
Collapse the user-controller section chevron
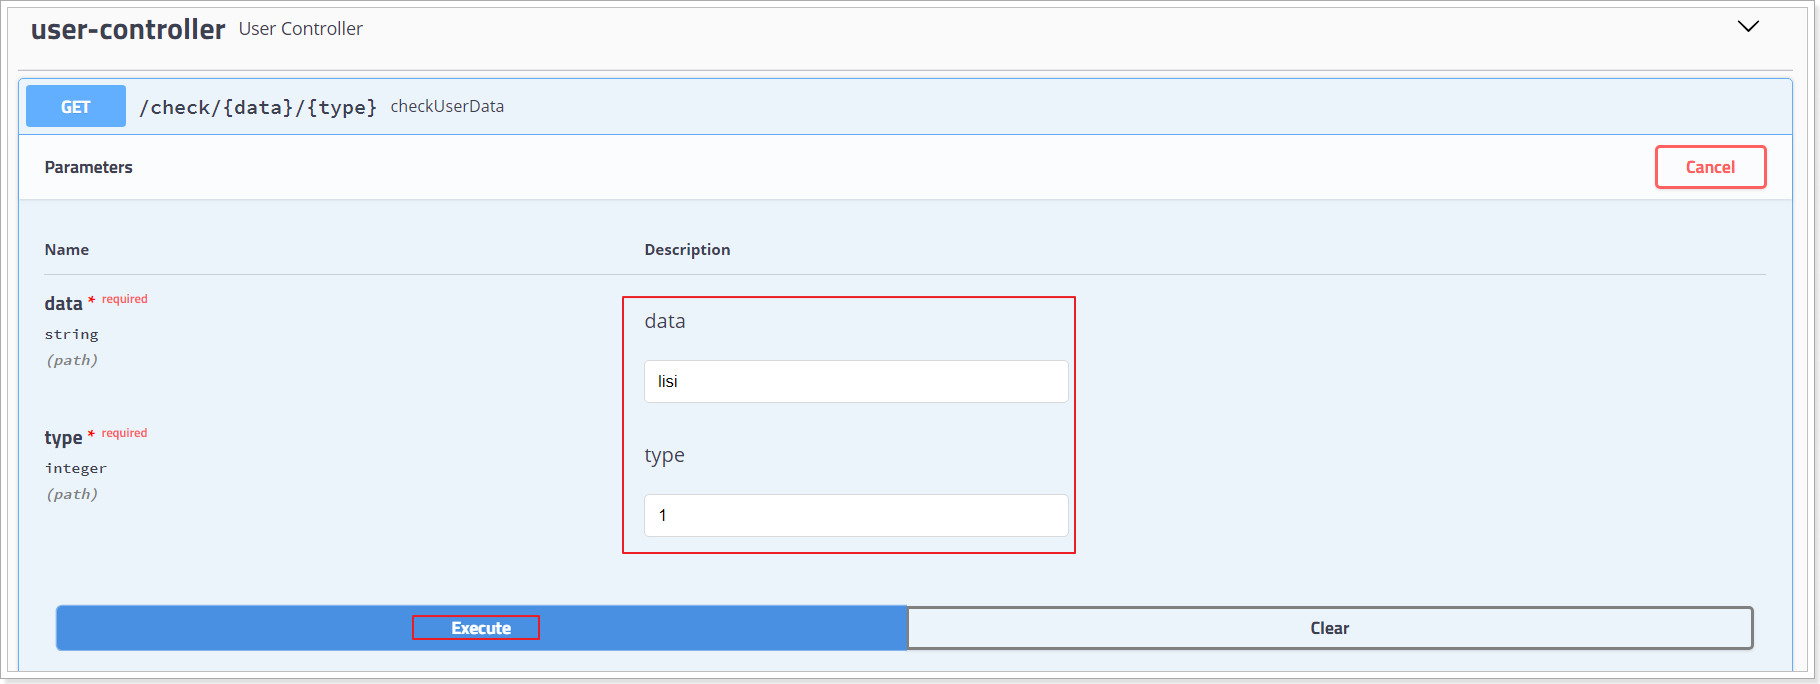point(1748,27)
